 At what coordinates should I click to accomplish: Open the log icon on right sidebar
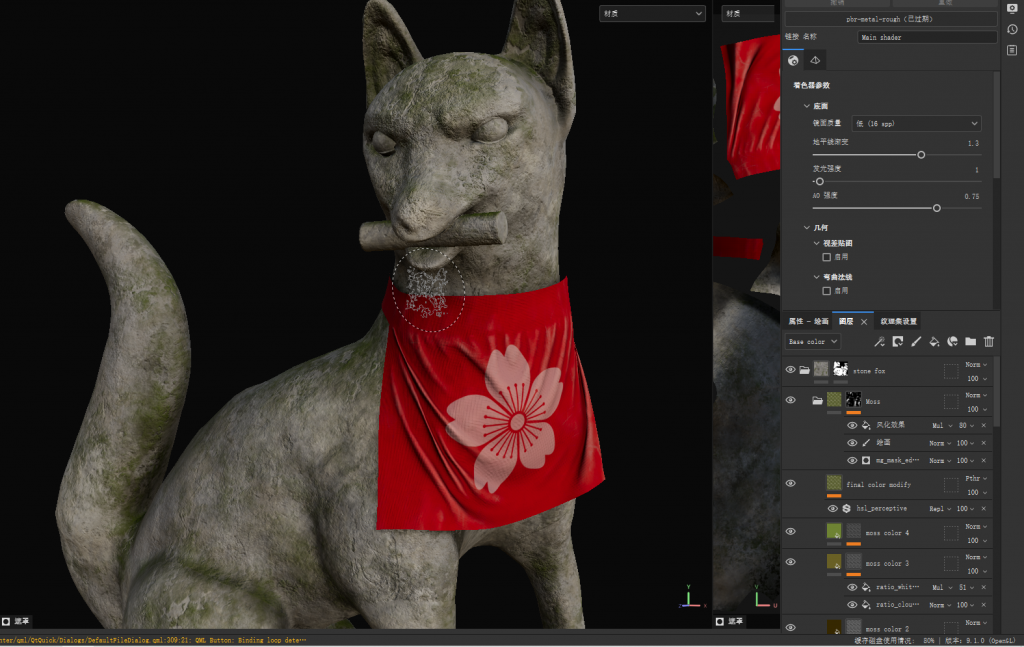click(1012, 50)
